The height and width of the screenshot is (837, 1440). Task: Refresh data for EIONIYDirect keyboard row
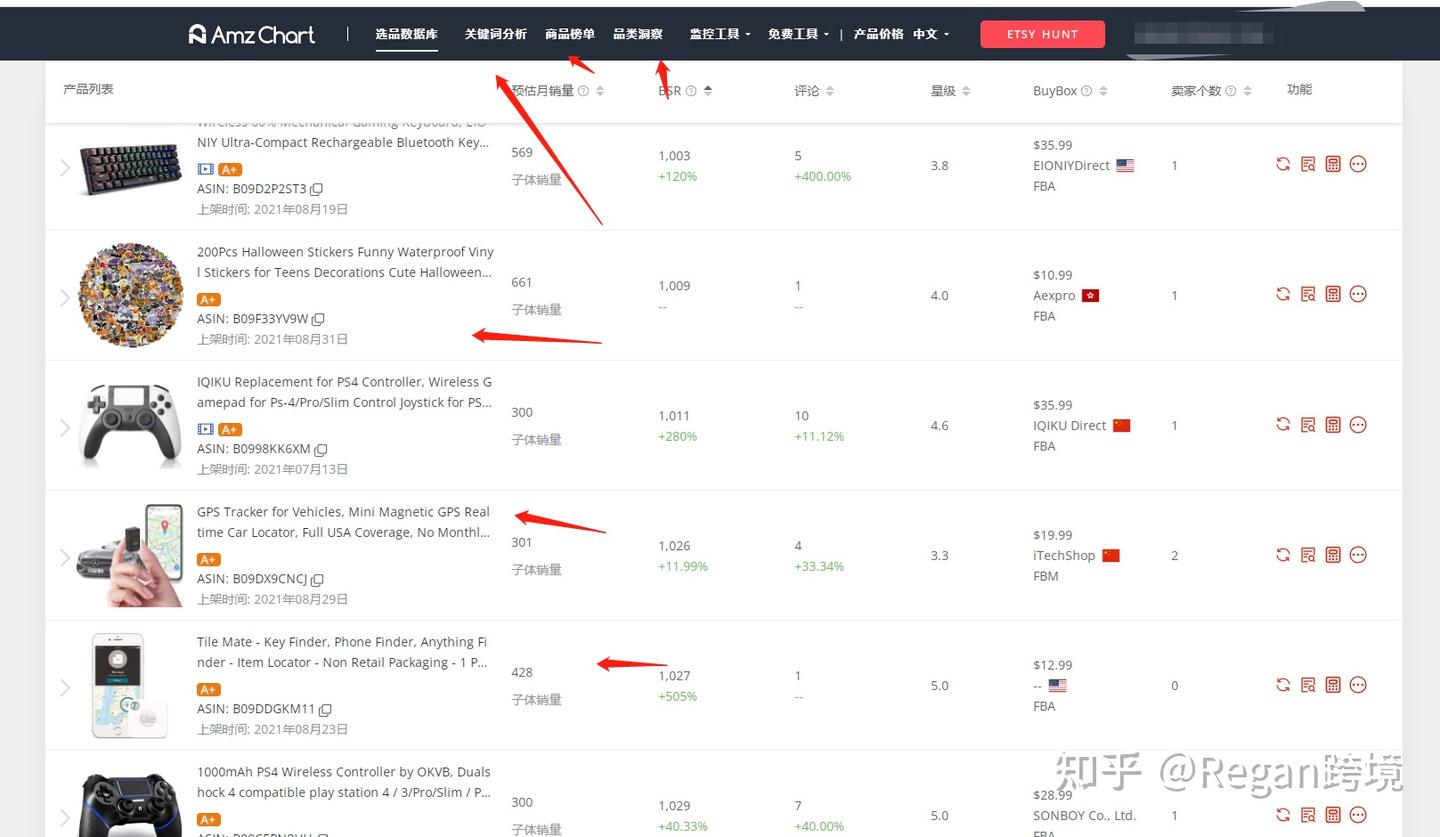[x=1283, y=164]
